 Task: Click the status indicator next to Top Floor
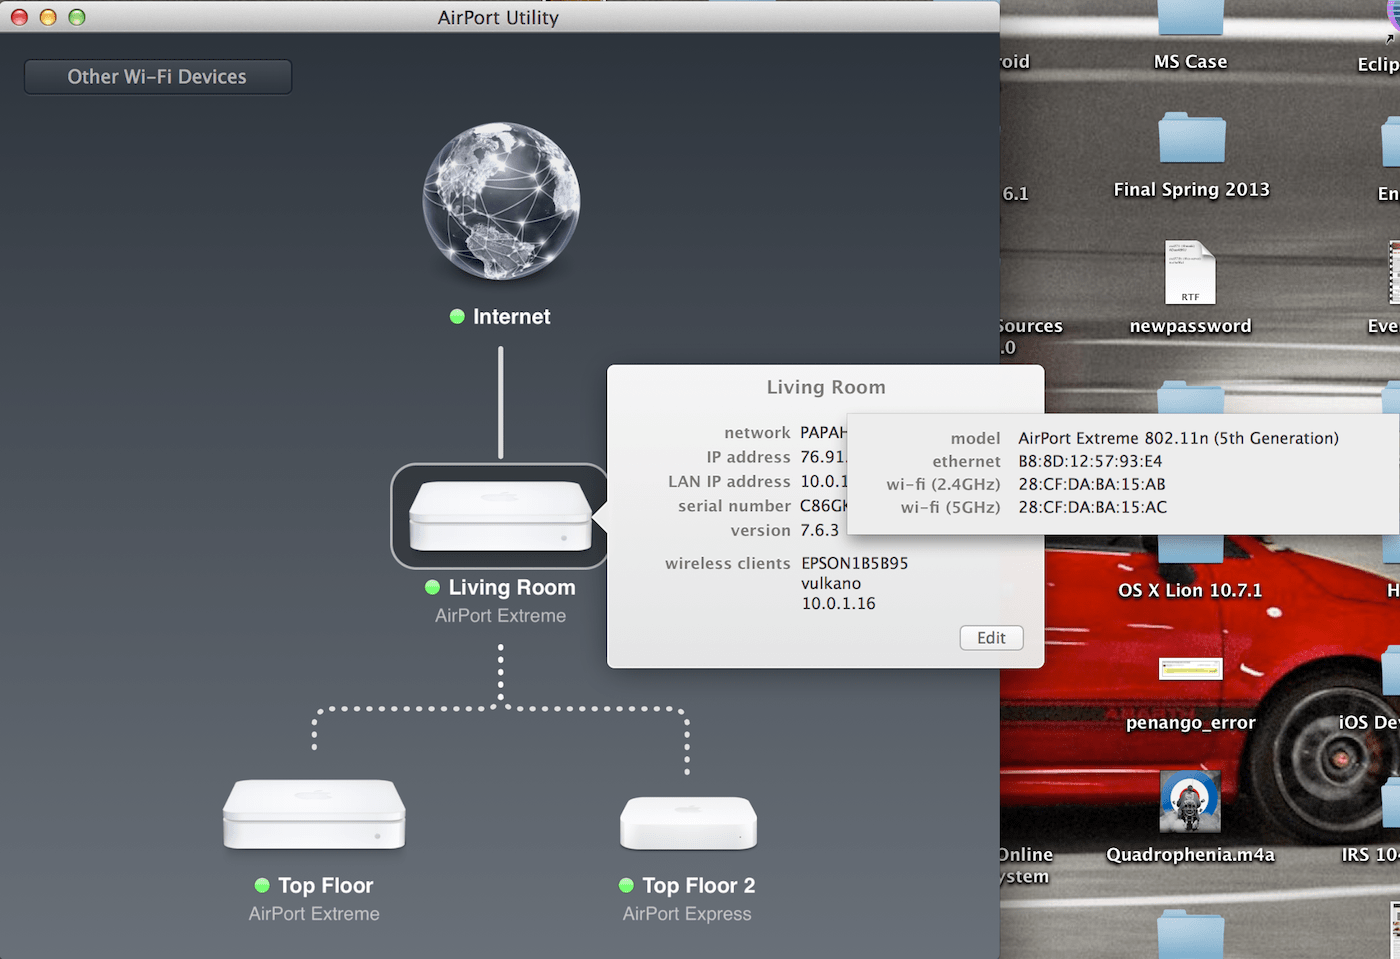tap(263, 885)
